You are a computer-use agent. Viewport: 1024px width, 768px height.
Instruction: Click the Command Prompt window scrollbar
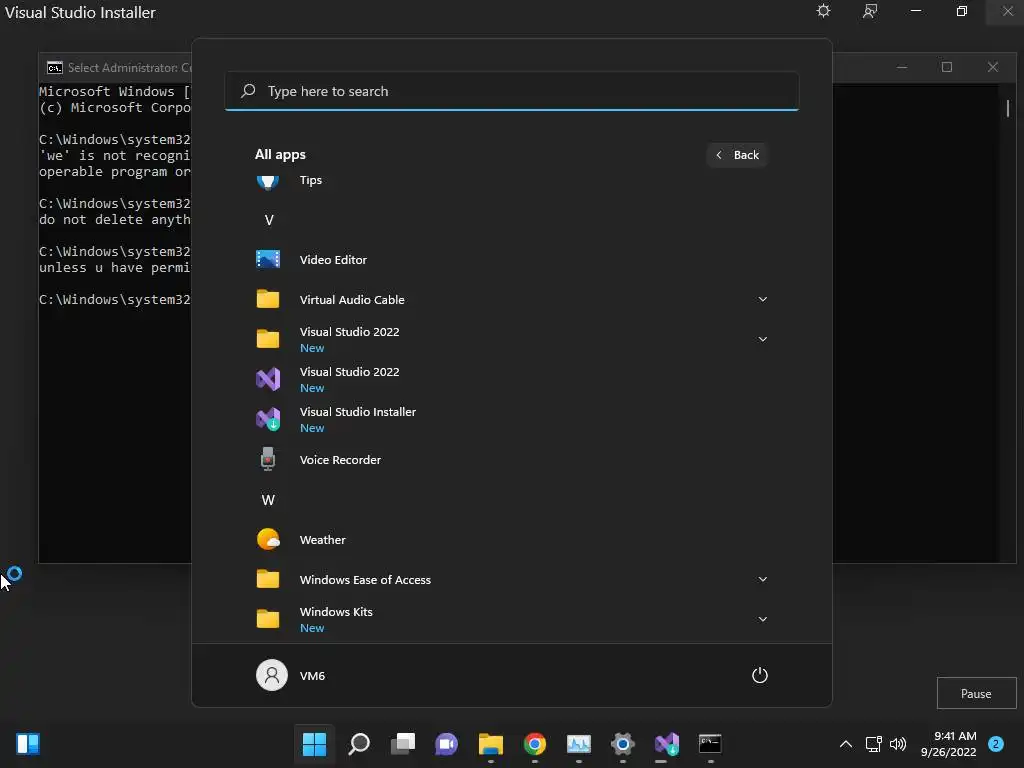[x=1008, y=108]
